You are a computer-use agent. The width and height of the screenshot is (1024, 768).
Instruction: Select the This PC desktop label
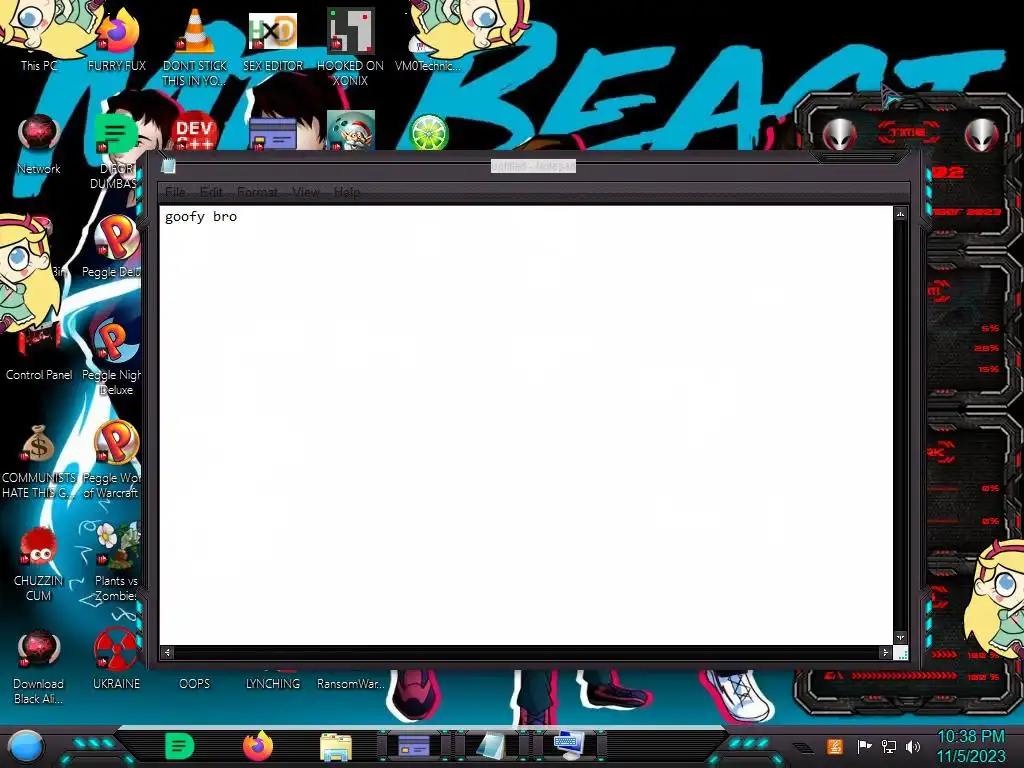(x=39, y=65)
